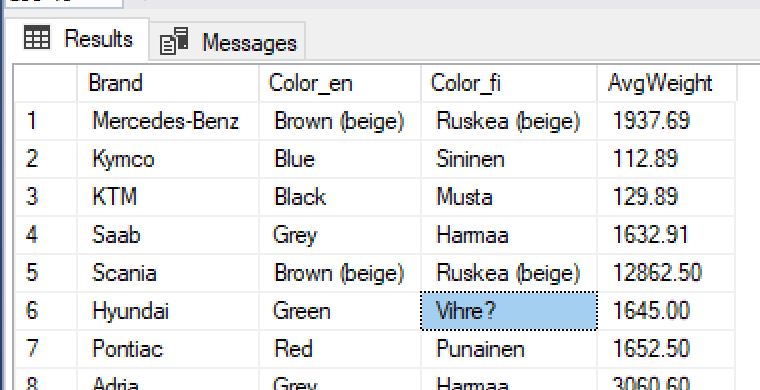Select row number 1 header
Viewport: 760px width, 390px height.
46,121
